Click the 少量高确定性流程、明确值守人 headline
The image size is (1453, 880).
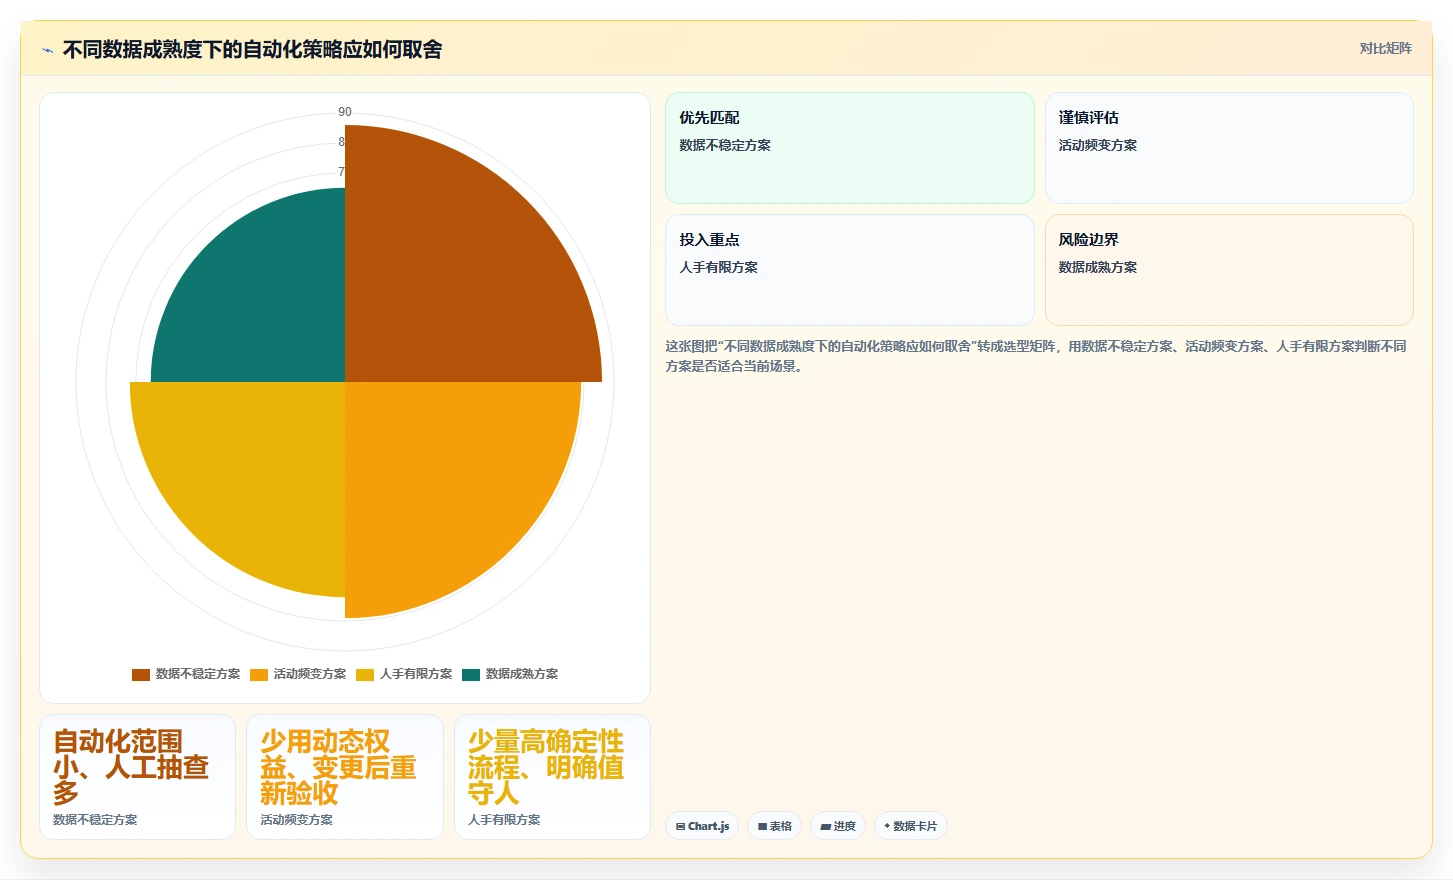546,767
